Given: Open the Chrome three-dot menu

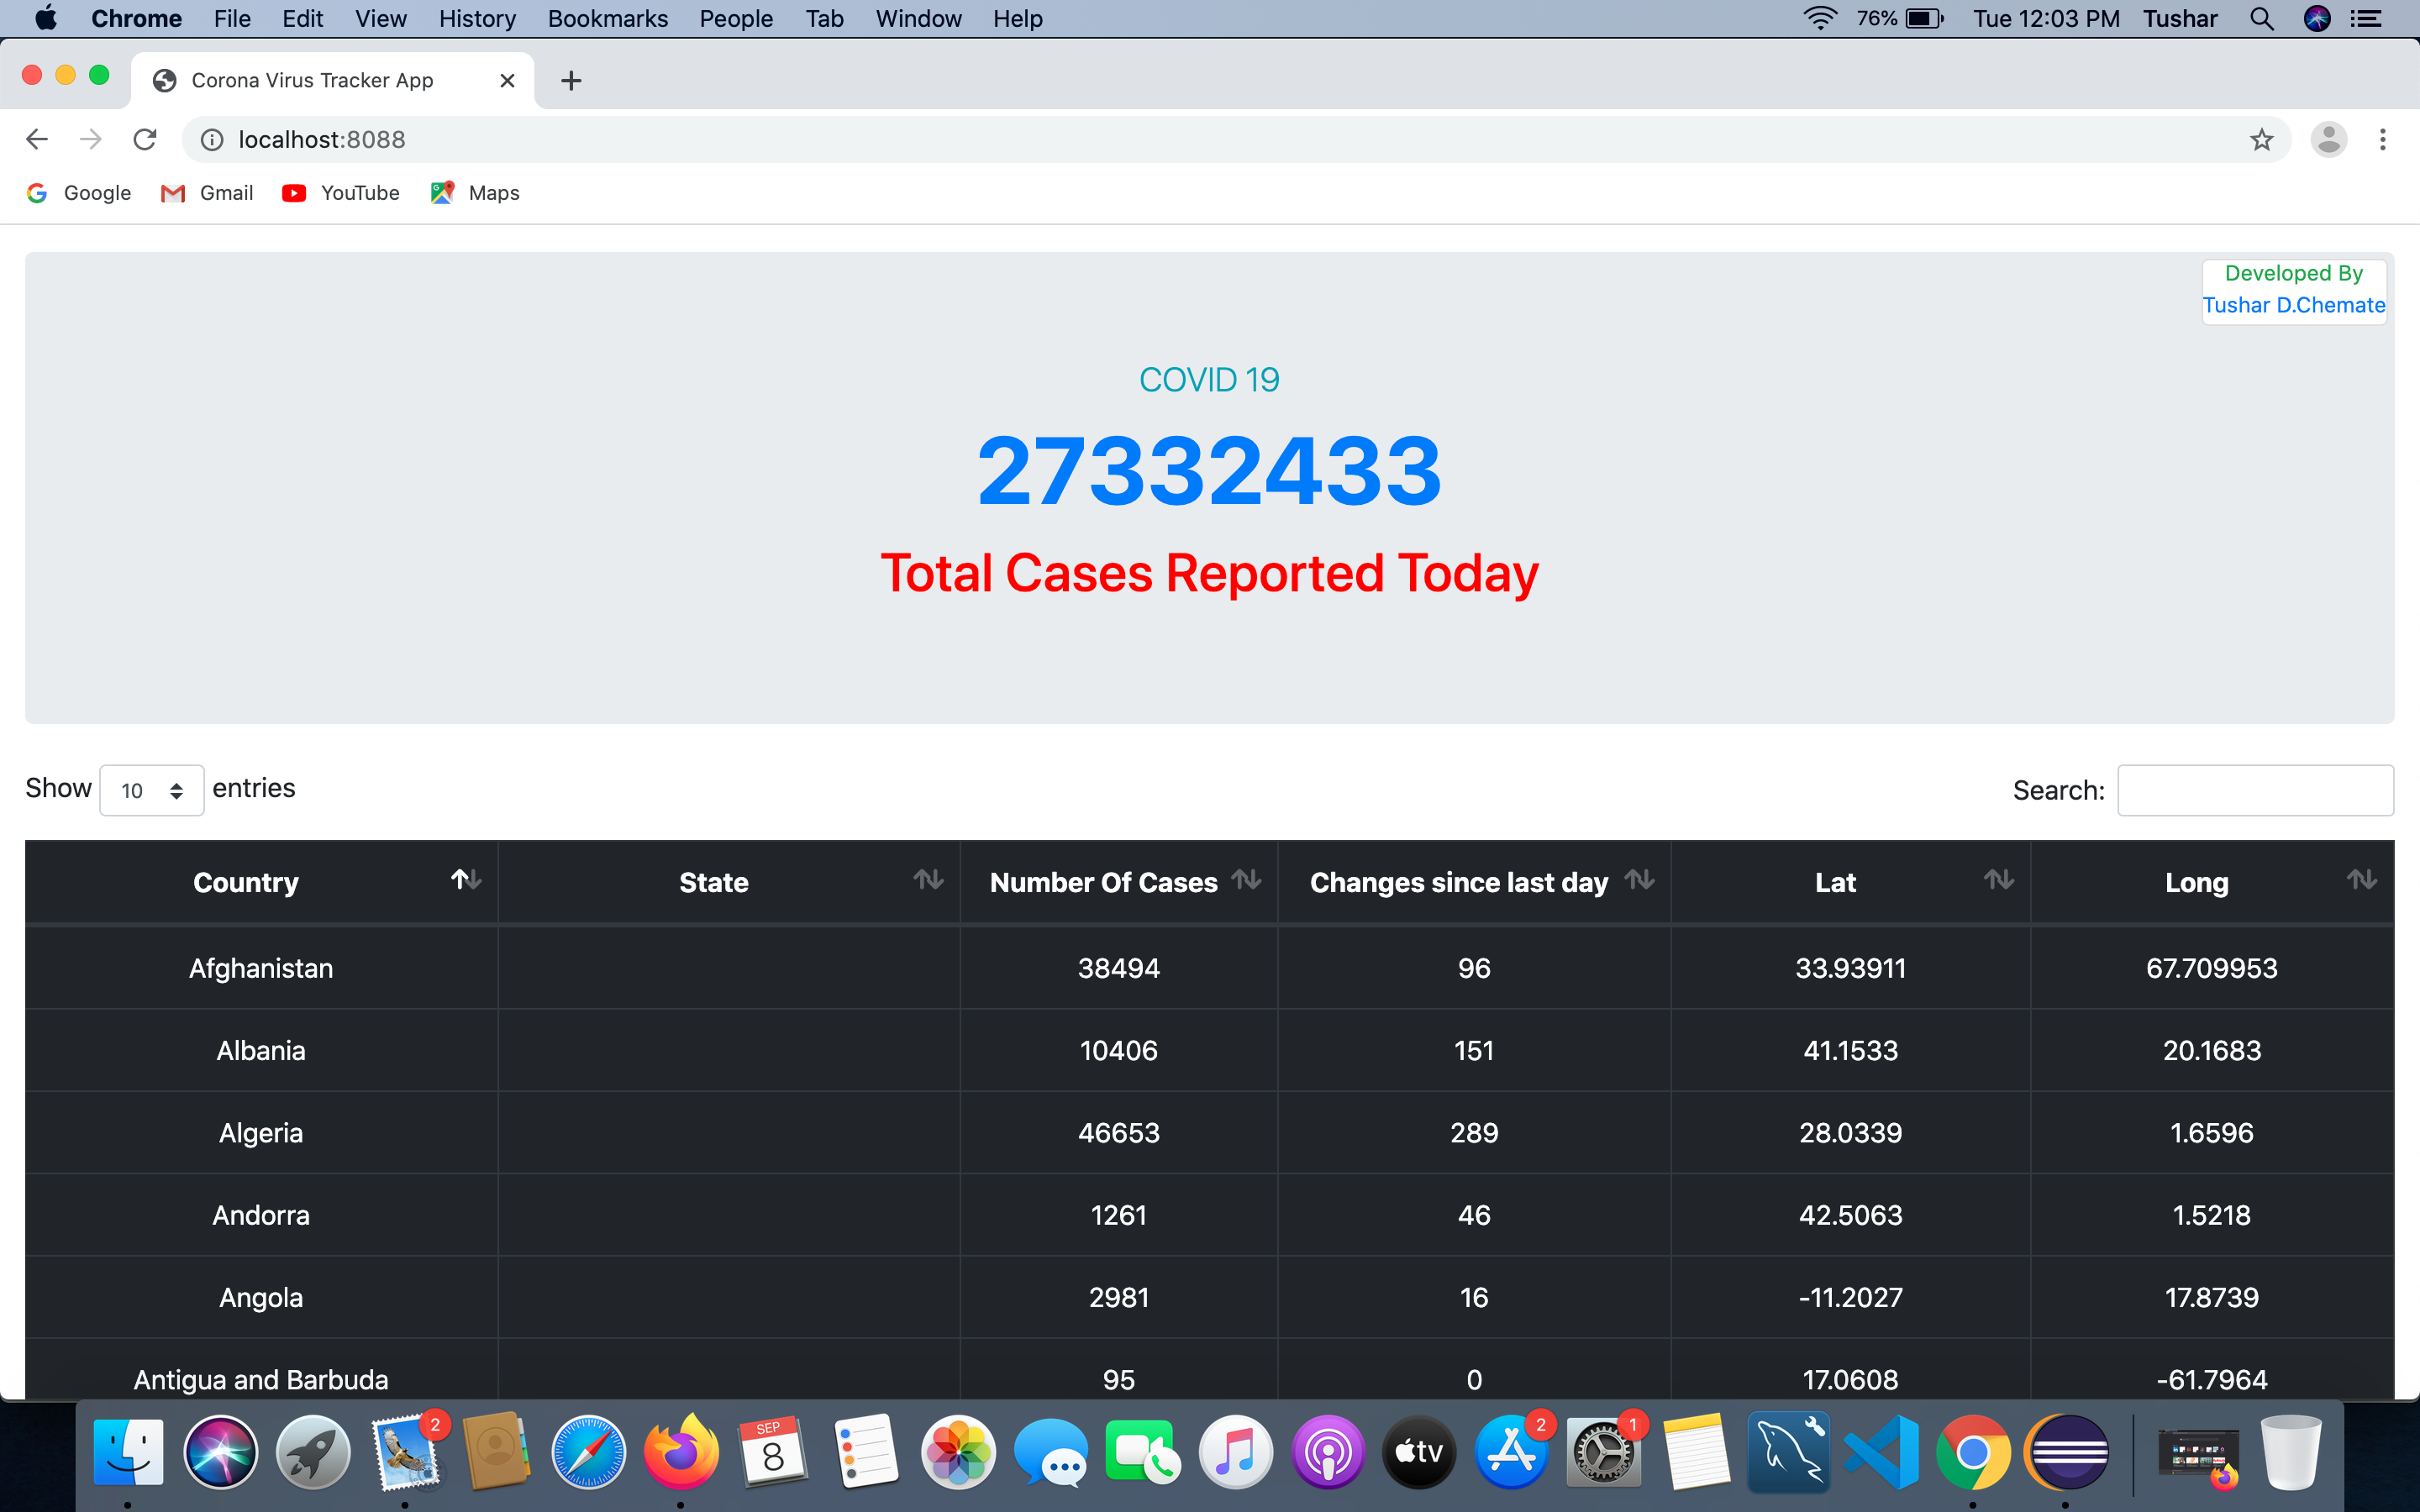Looking at the screenshot, I should coord(2384,139).
